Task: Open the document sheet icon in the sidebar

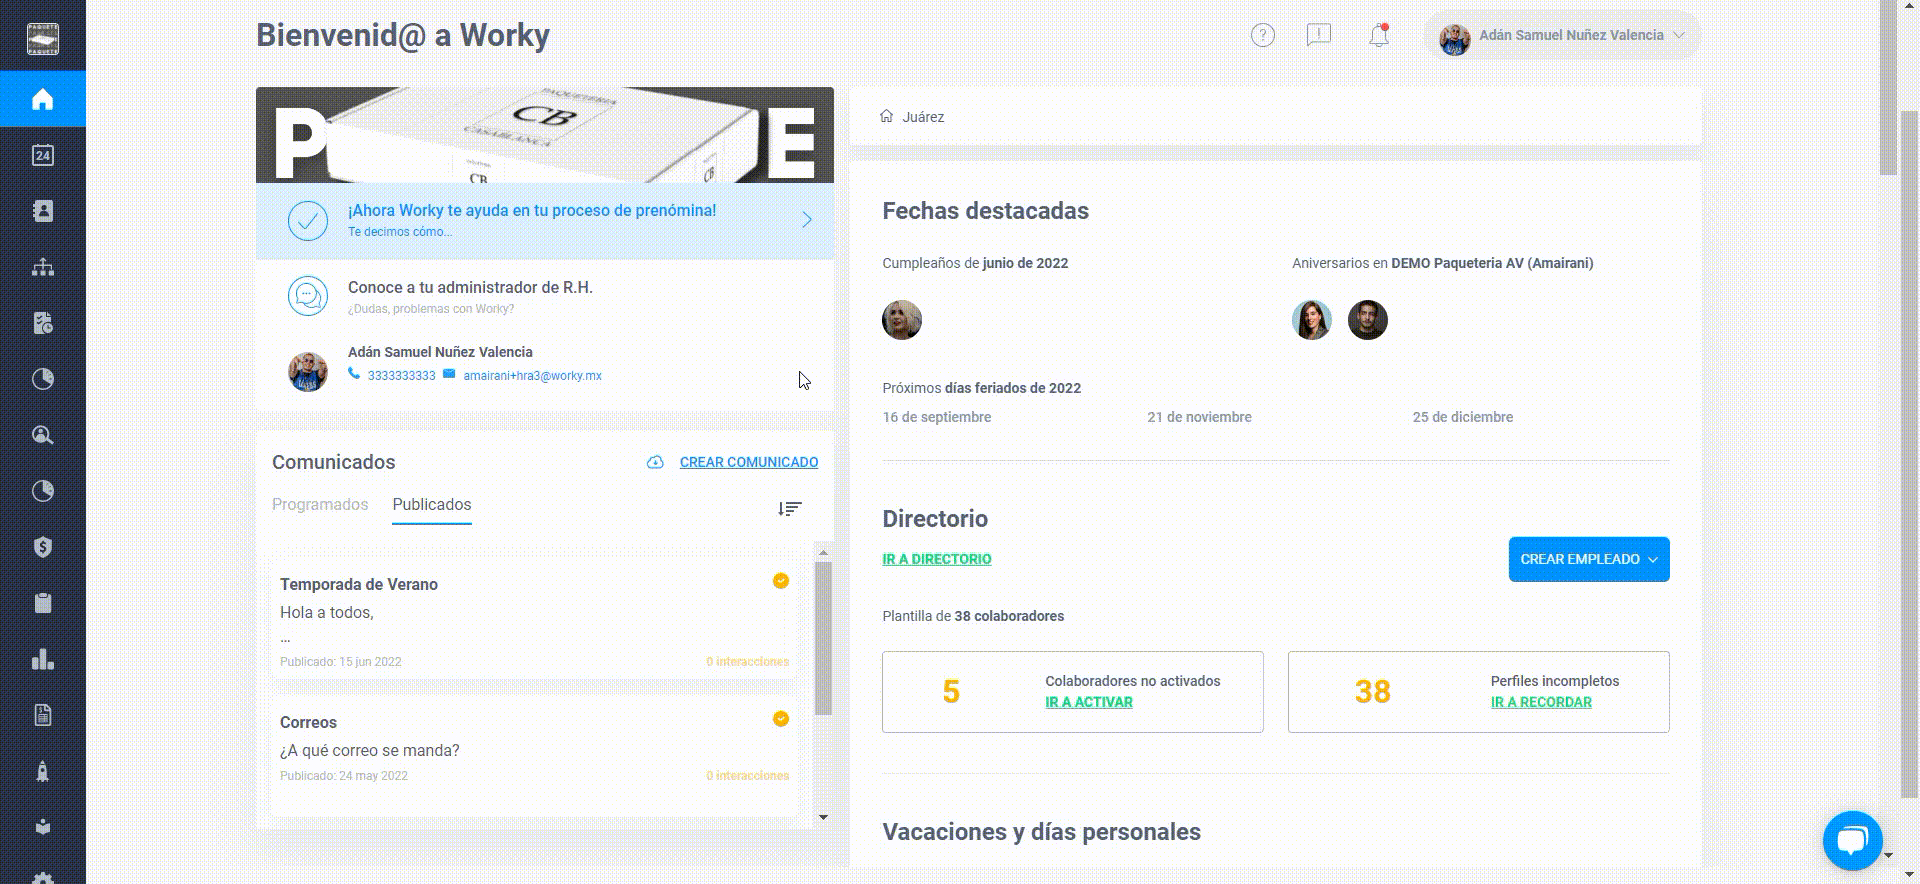Action: [42, 715]
